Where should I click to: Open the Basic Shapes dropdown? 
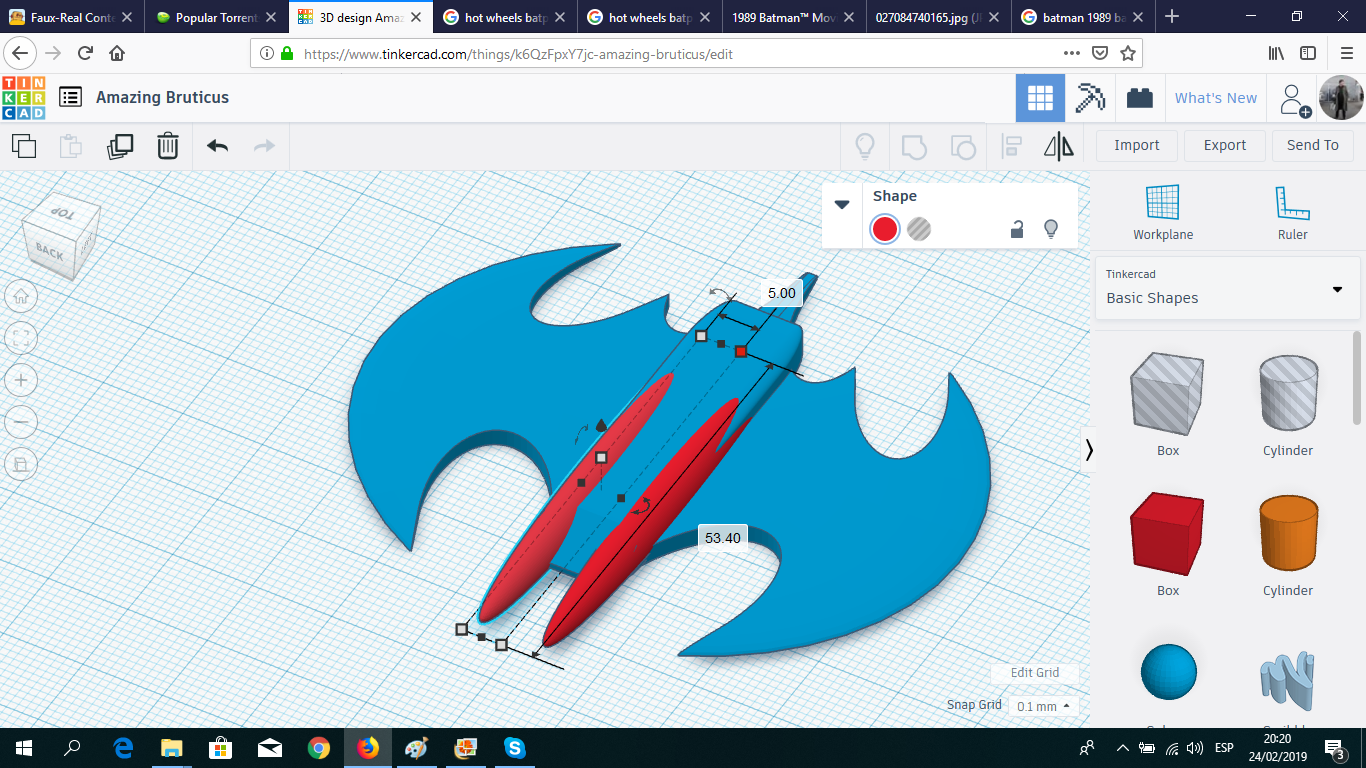pyautogui.click(x=1337, y=289)
